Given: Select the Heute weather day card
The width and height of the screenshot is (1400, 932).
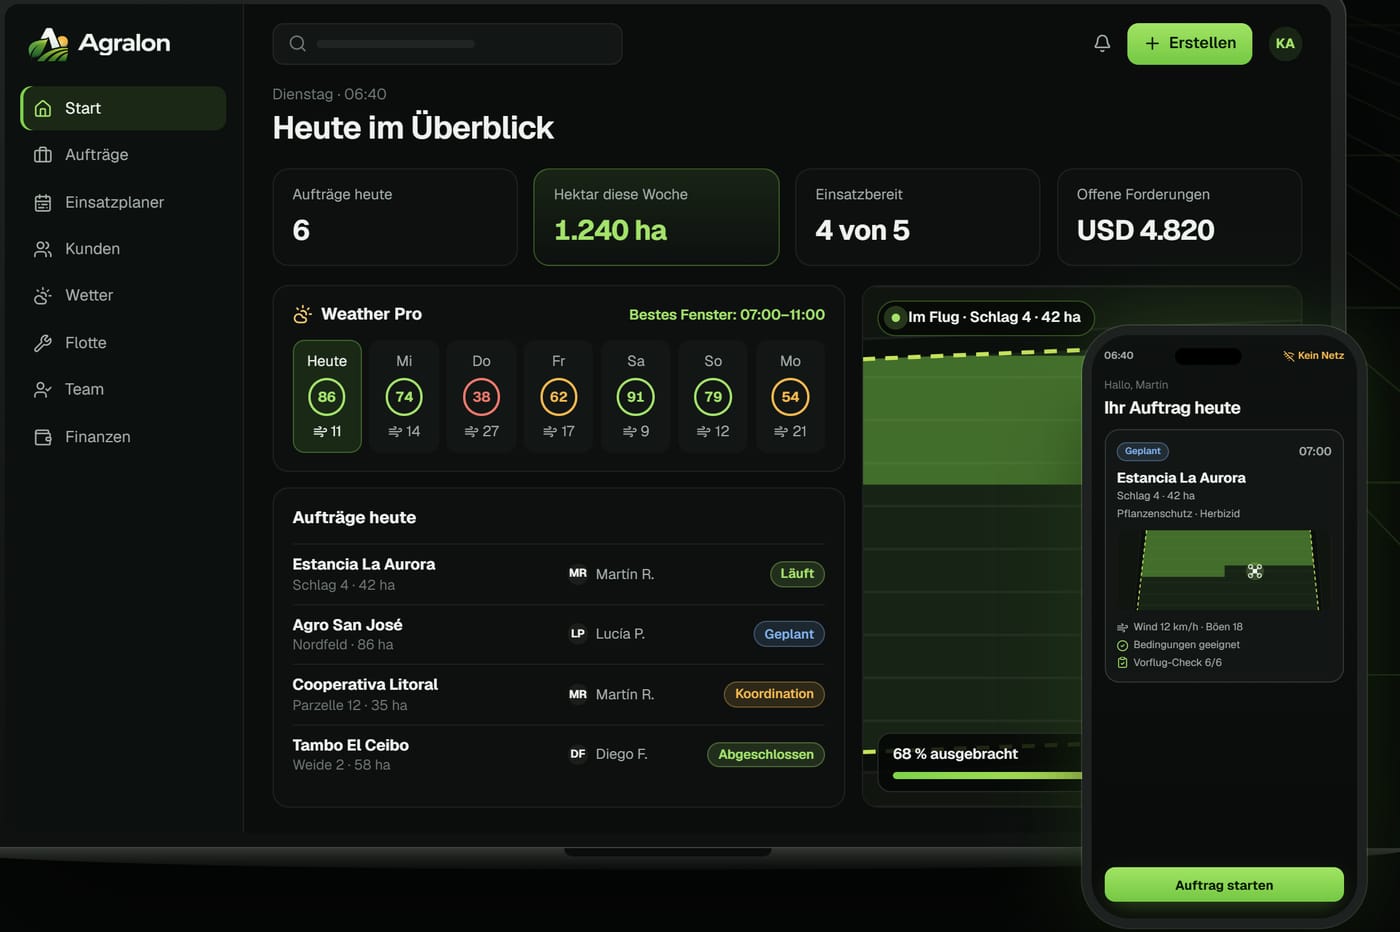Looking at the screenshot, I should [x=327, y=396].
